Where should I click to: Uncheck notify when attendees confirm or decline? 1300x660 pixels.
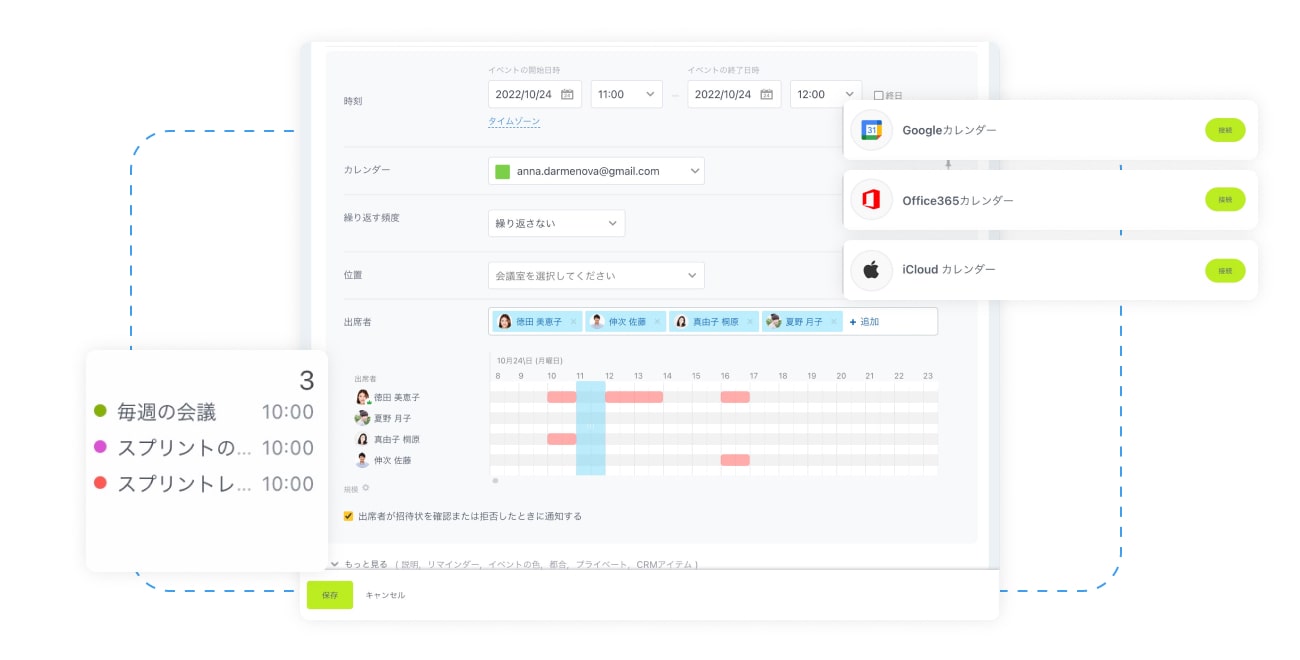(x=348, y=517)
